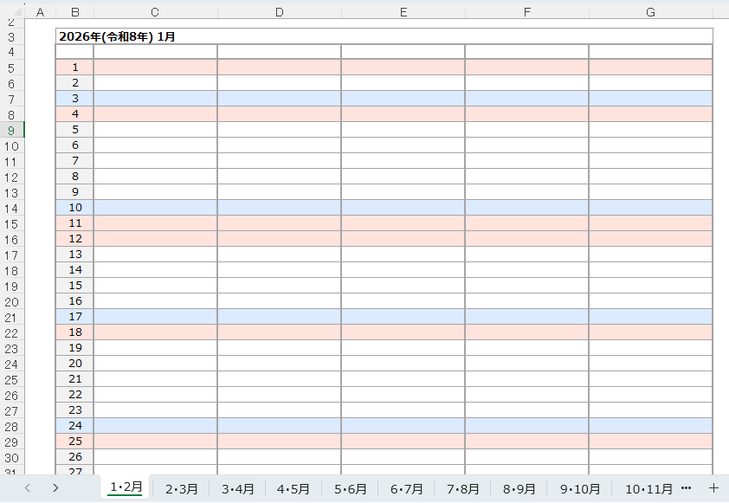Select the row 14 header
This screenshot has height=503, width=729.
coord(11,208)
